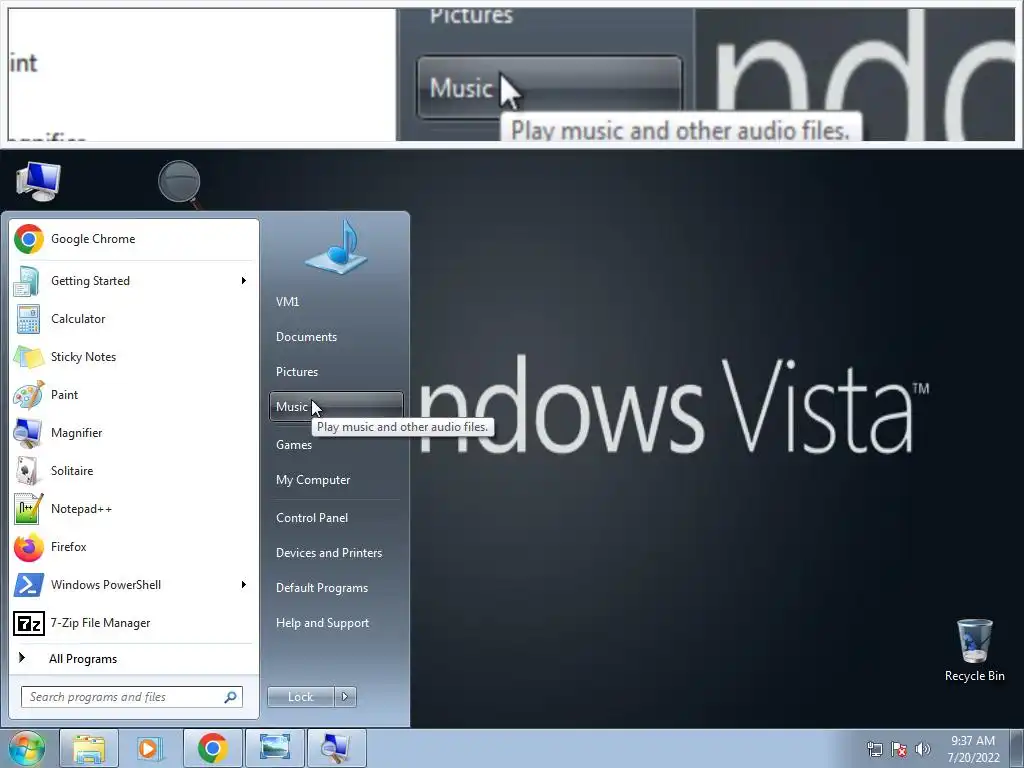1024x768 pixels.
Task: Click the Calculator label text
Action: pyautogui.click(x=78, y=319)
